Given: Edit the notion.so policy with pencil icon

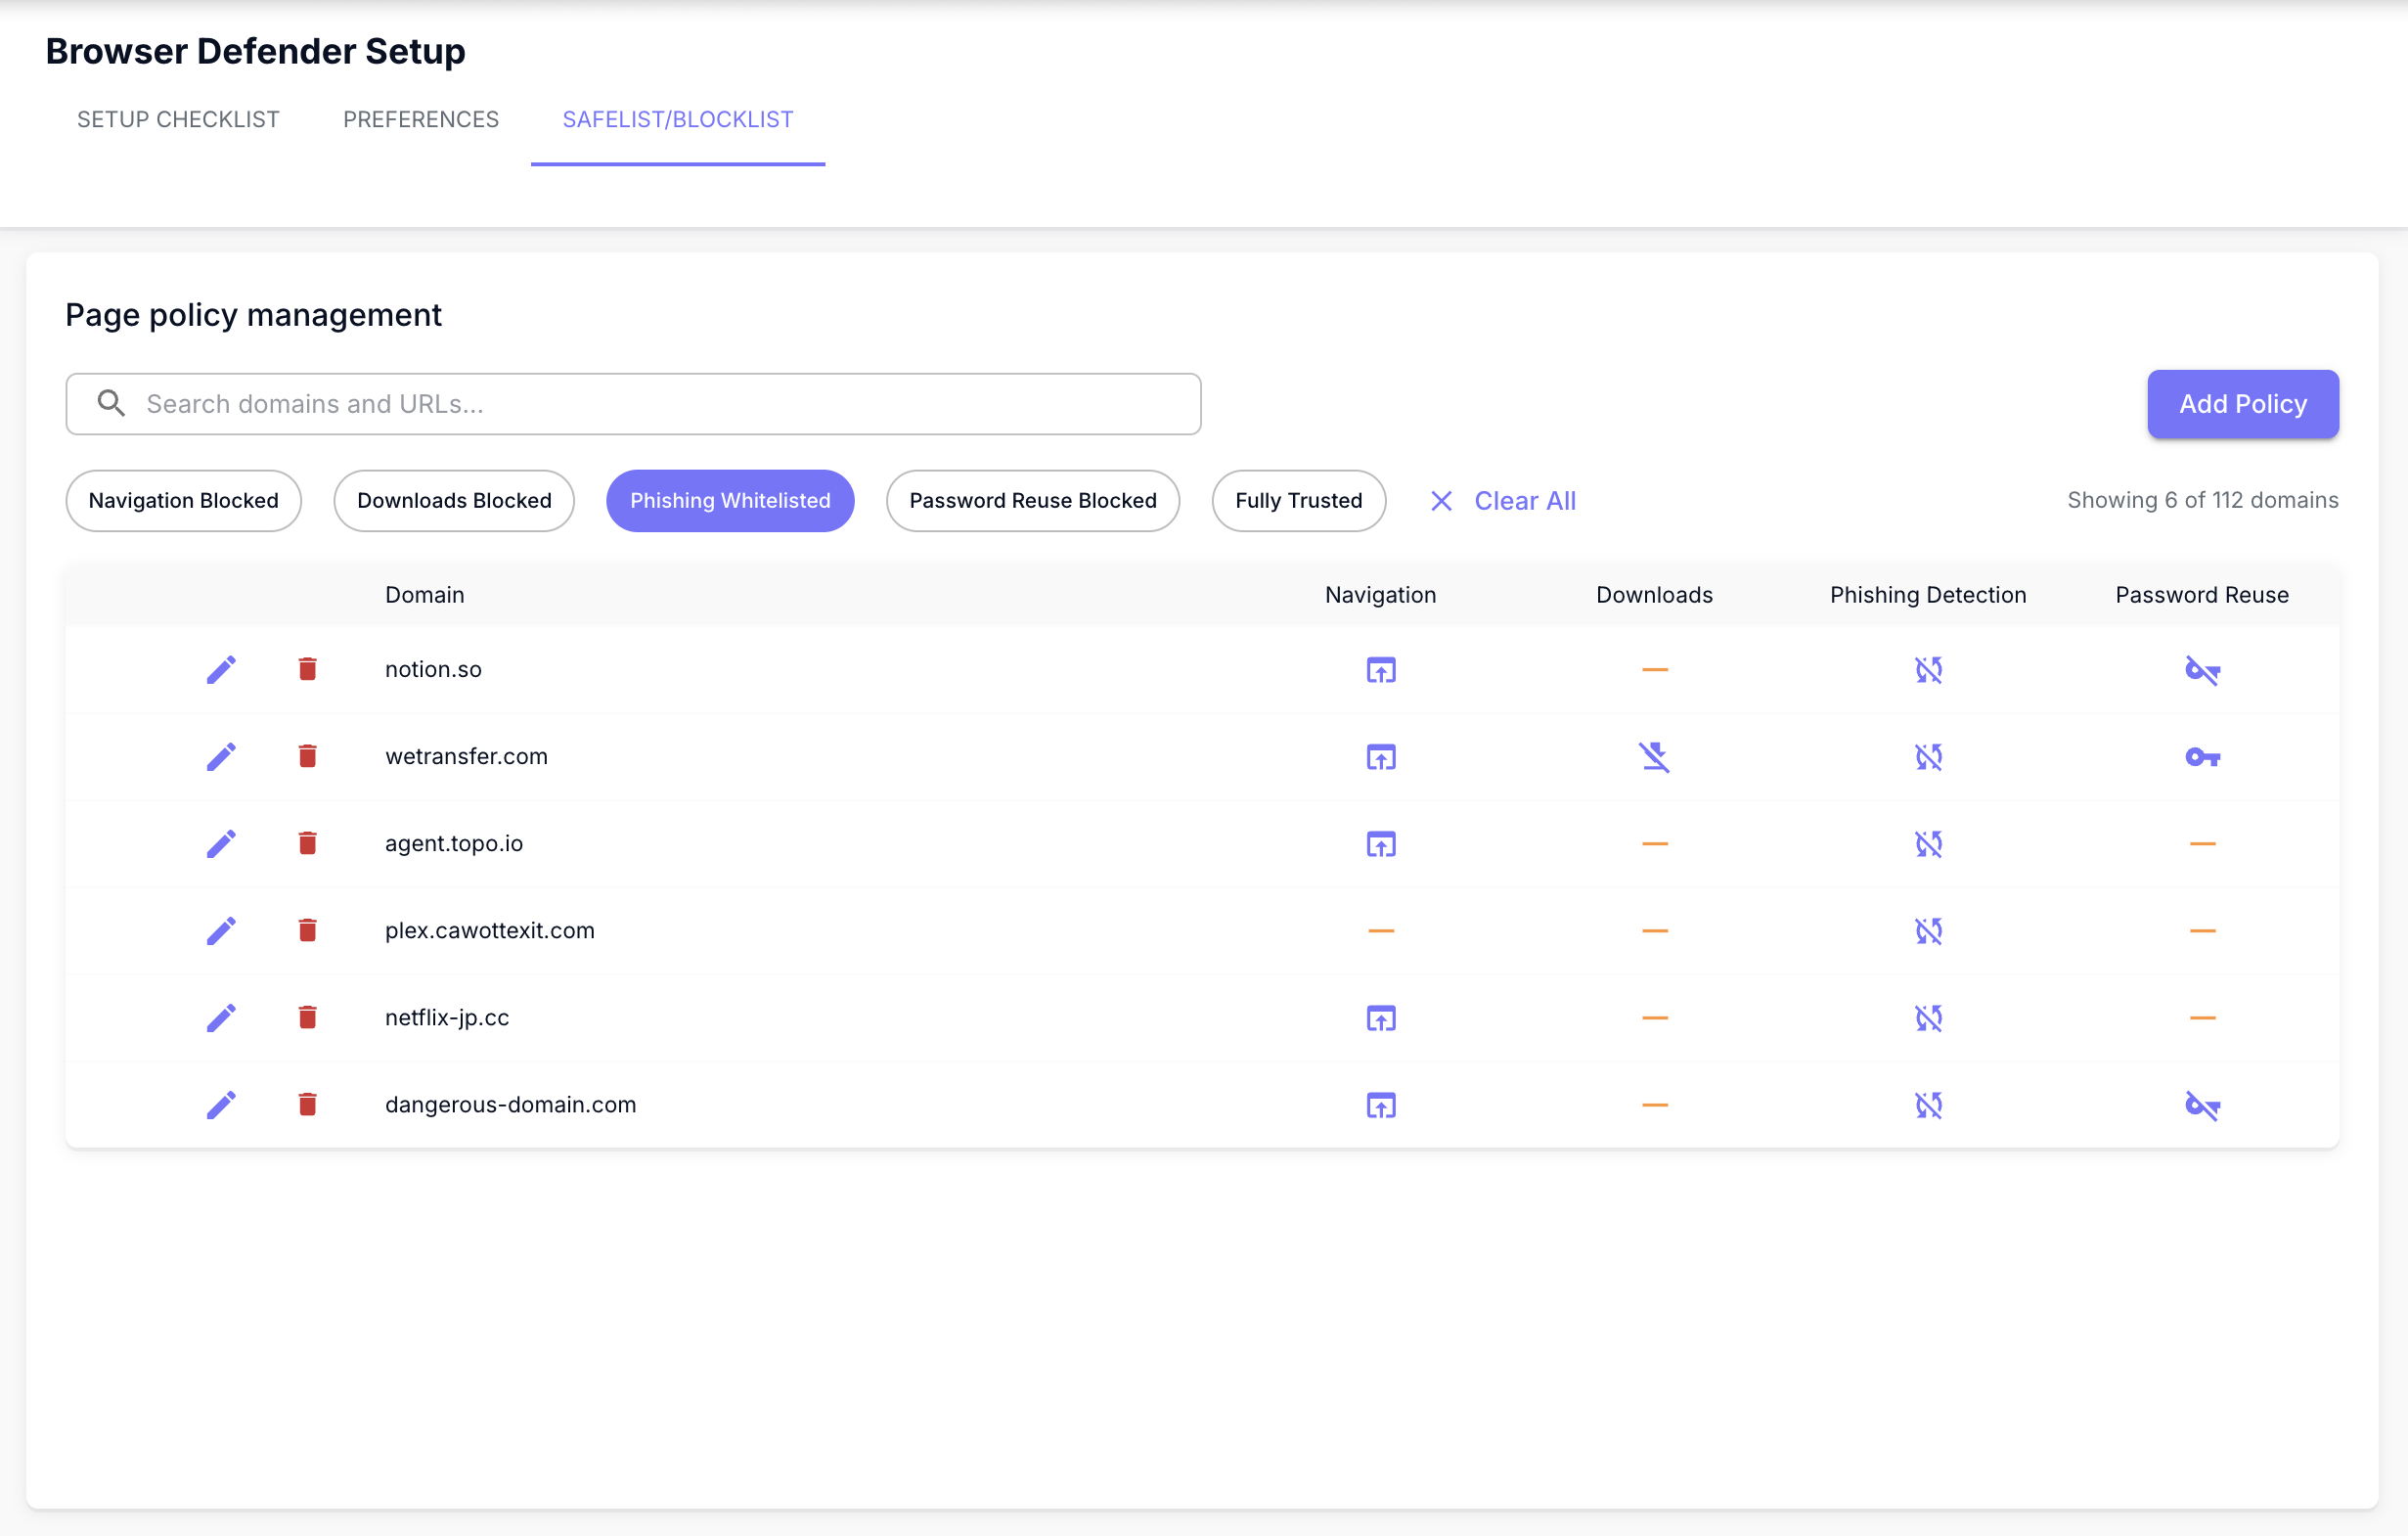Looking at the screenshot, I should (x=221, y=669).
